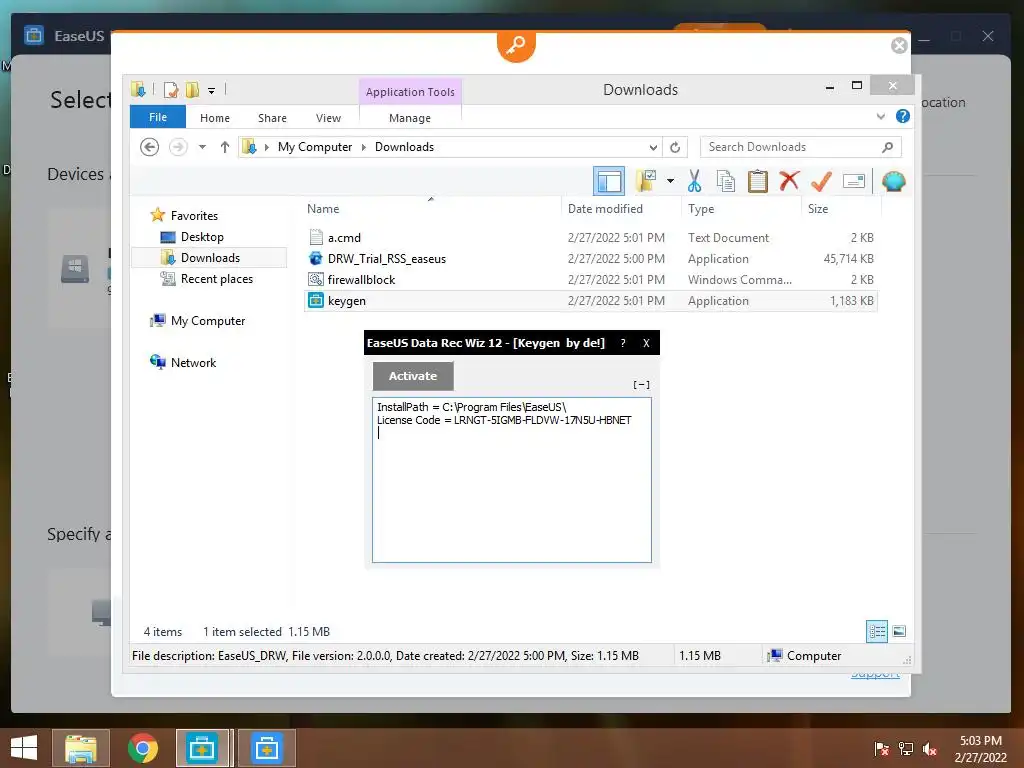The height and width of the screenshot is (768, 1024).
Task: Select Downloads in the navigation pane
Action: 209,257
